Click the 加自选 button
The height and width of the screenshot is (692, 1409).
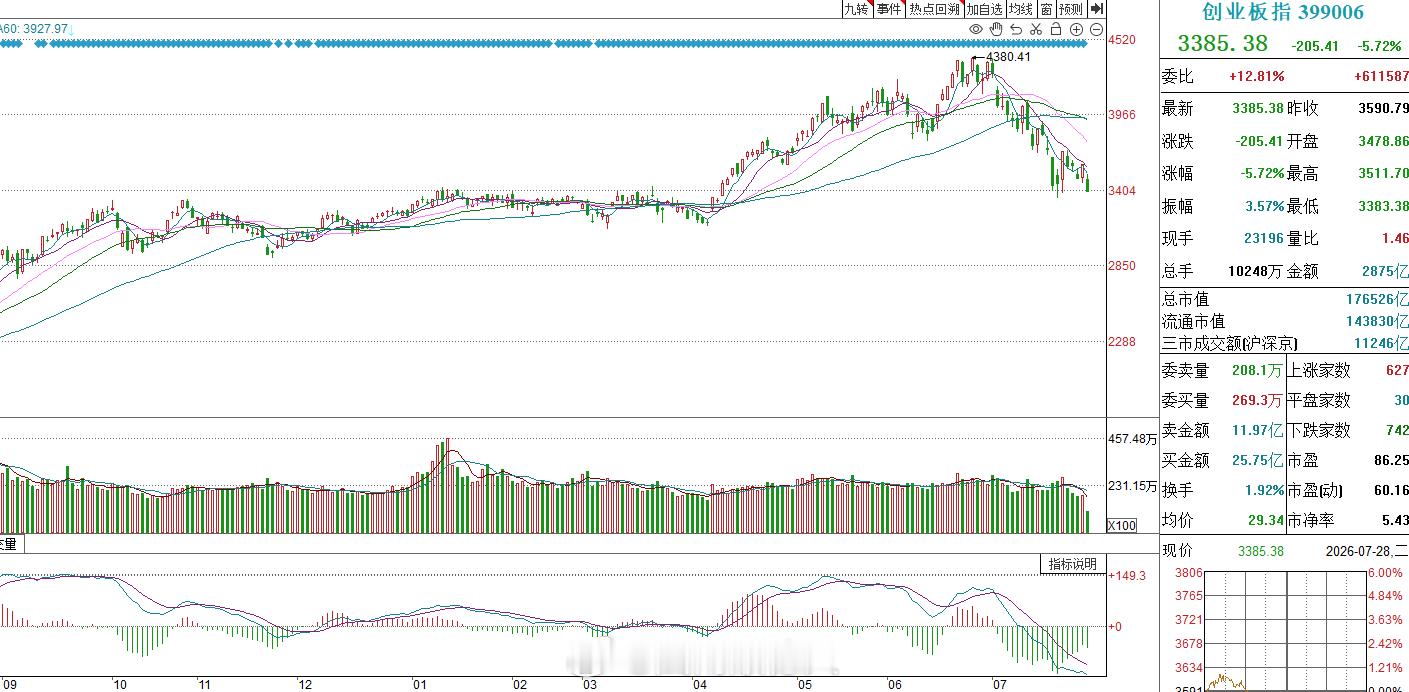984,9
